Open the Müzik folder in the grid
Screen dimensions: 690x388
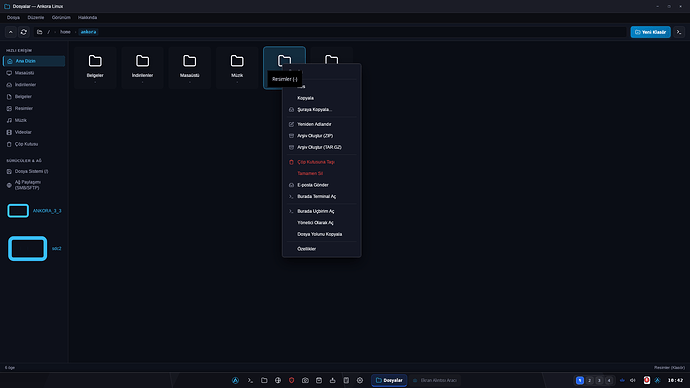(237, 67)
